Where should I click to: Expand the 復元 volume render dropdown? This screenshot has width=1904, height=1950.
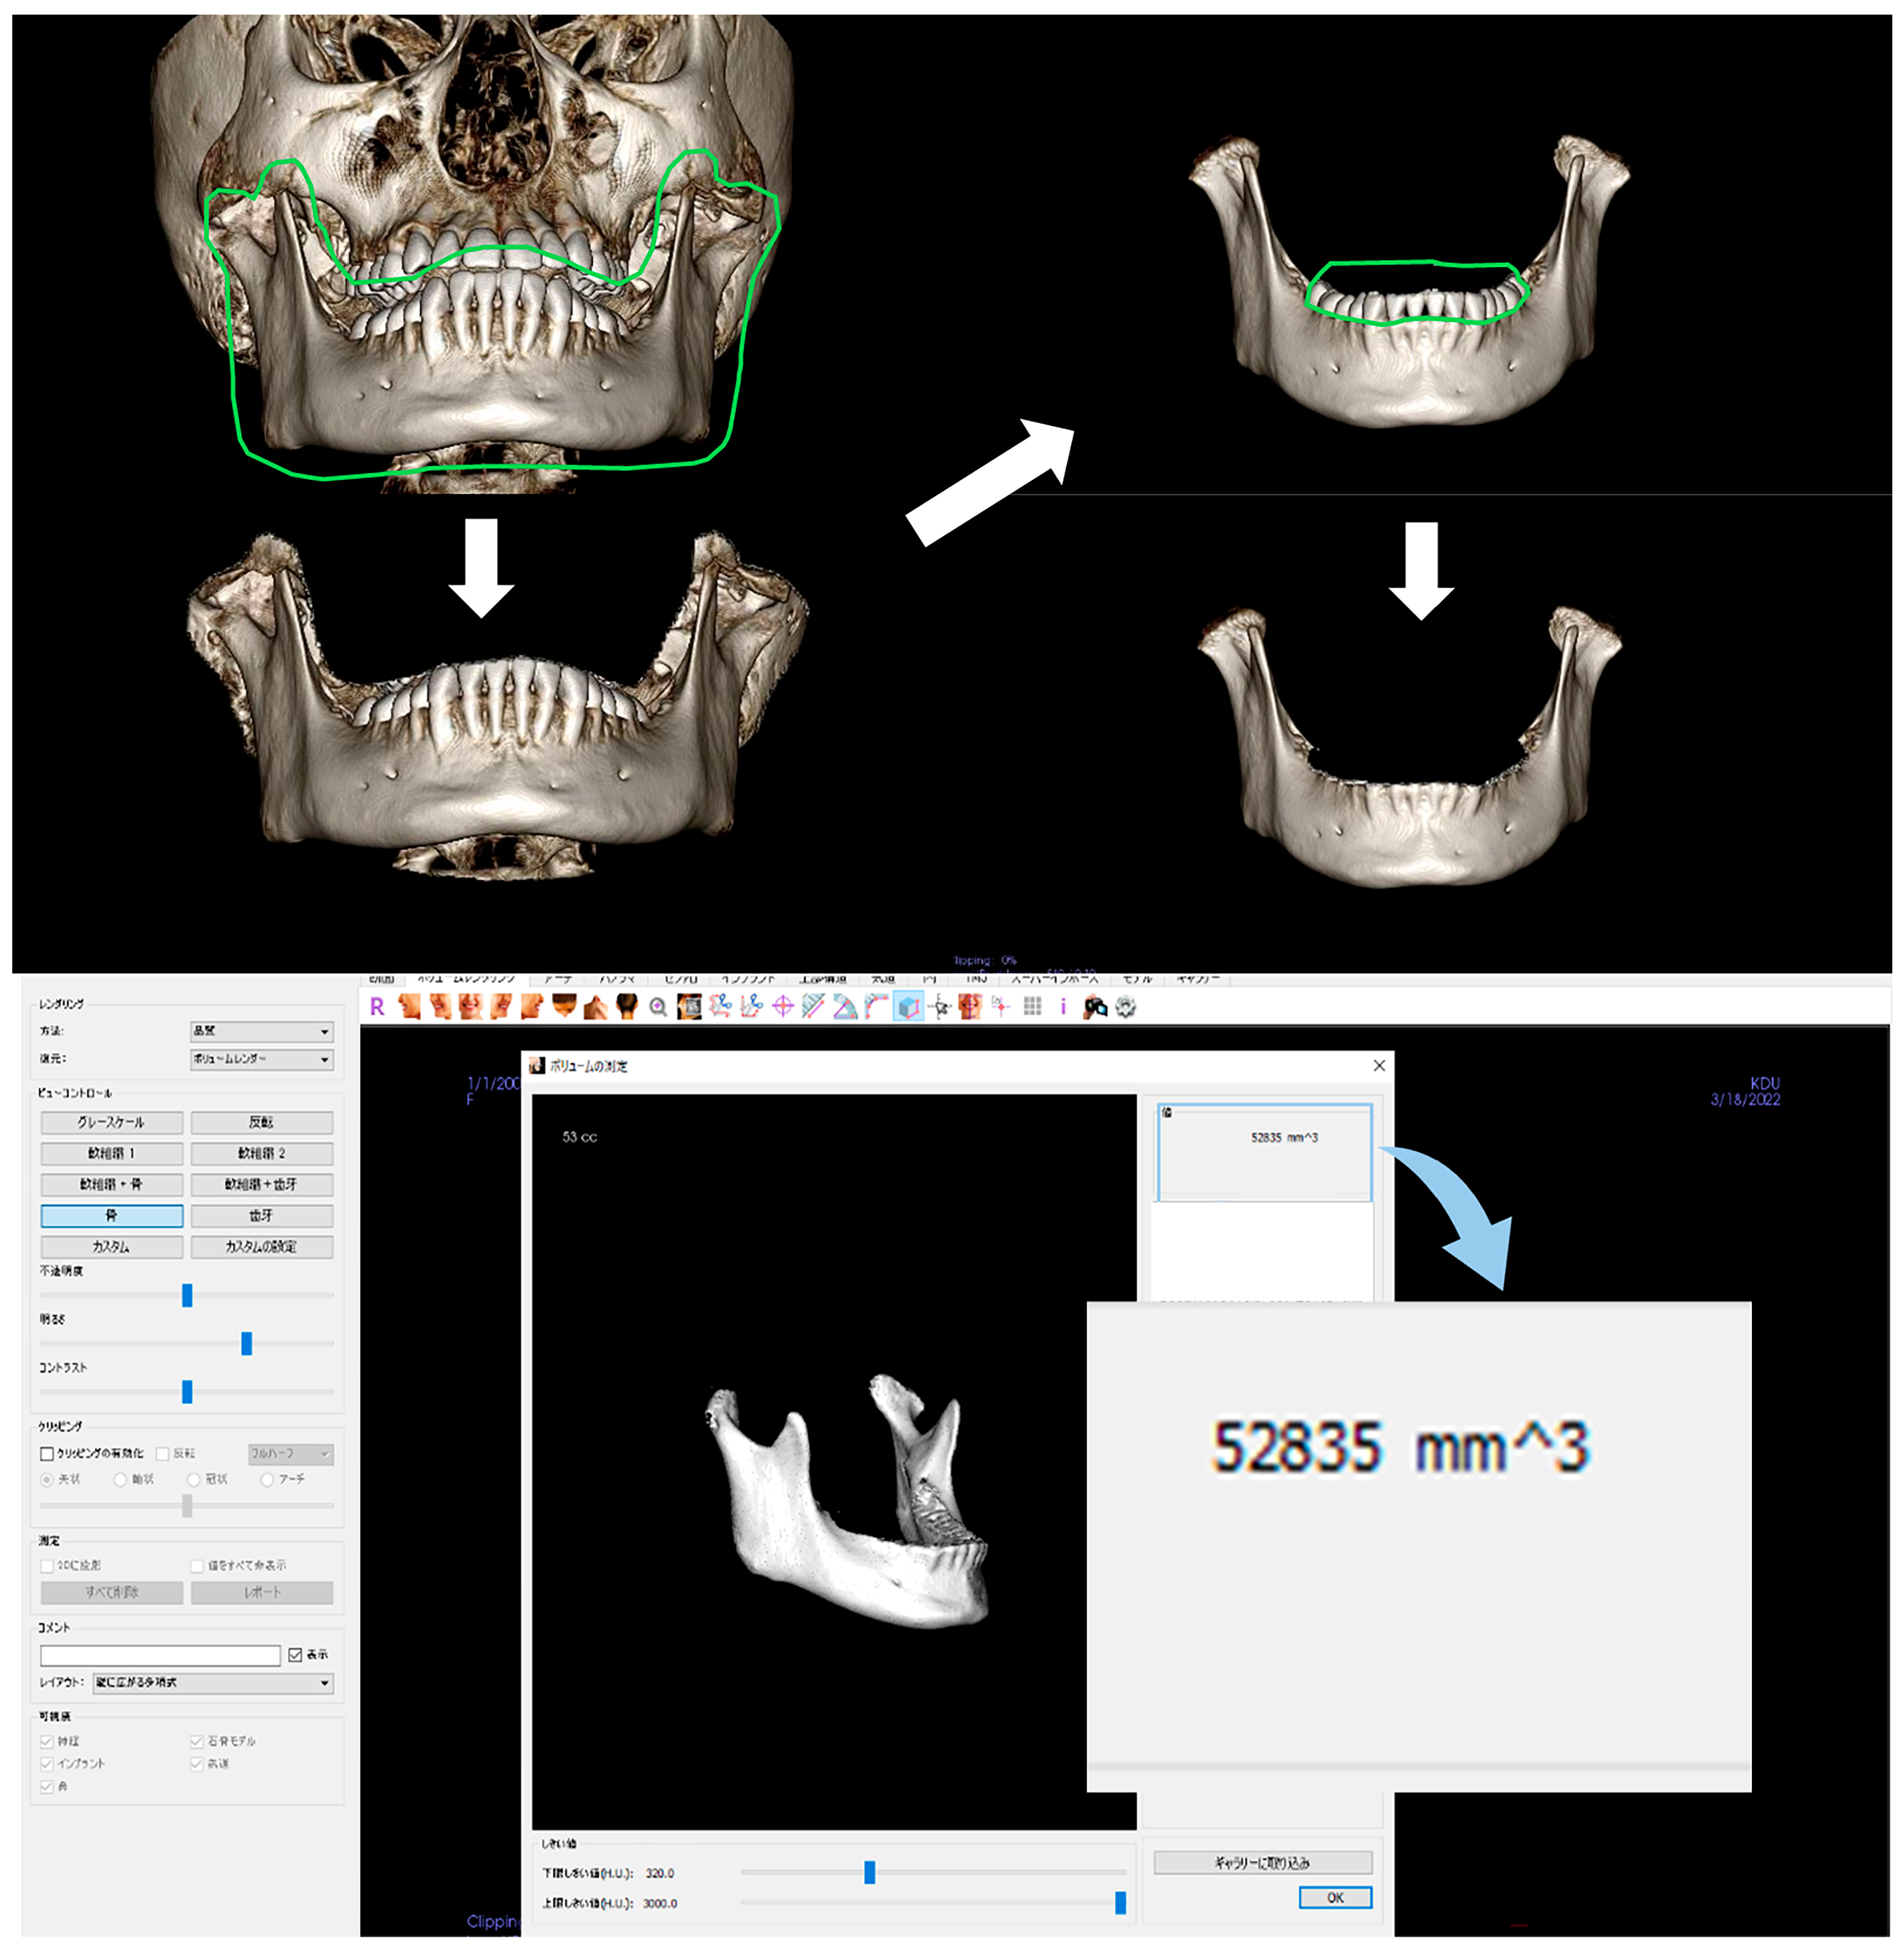[261, 1059]
